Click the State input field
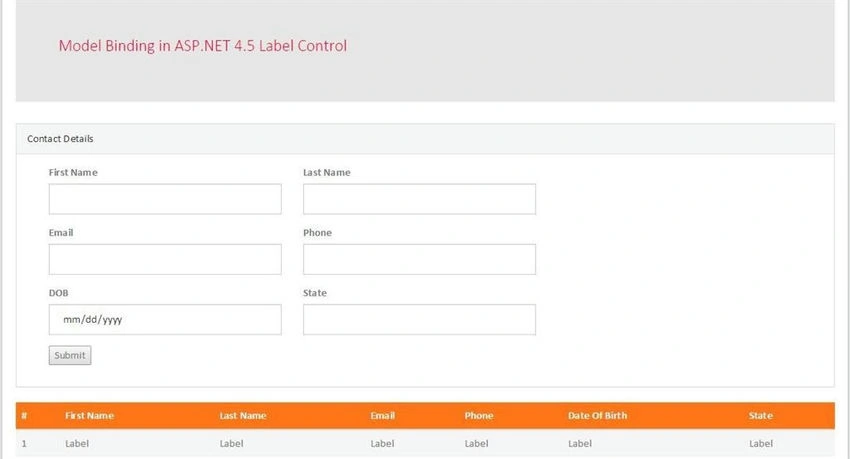Viewport: 850px width, 459px height. pyautogui.click(x=419, y=319)
